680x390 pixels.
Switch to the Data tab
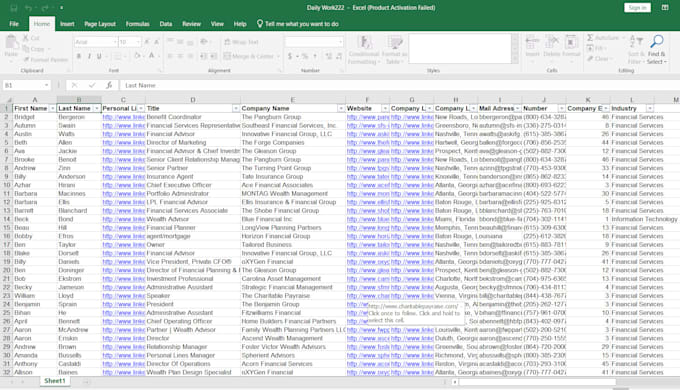point(166,24)
